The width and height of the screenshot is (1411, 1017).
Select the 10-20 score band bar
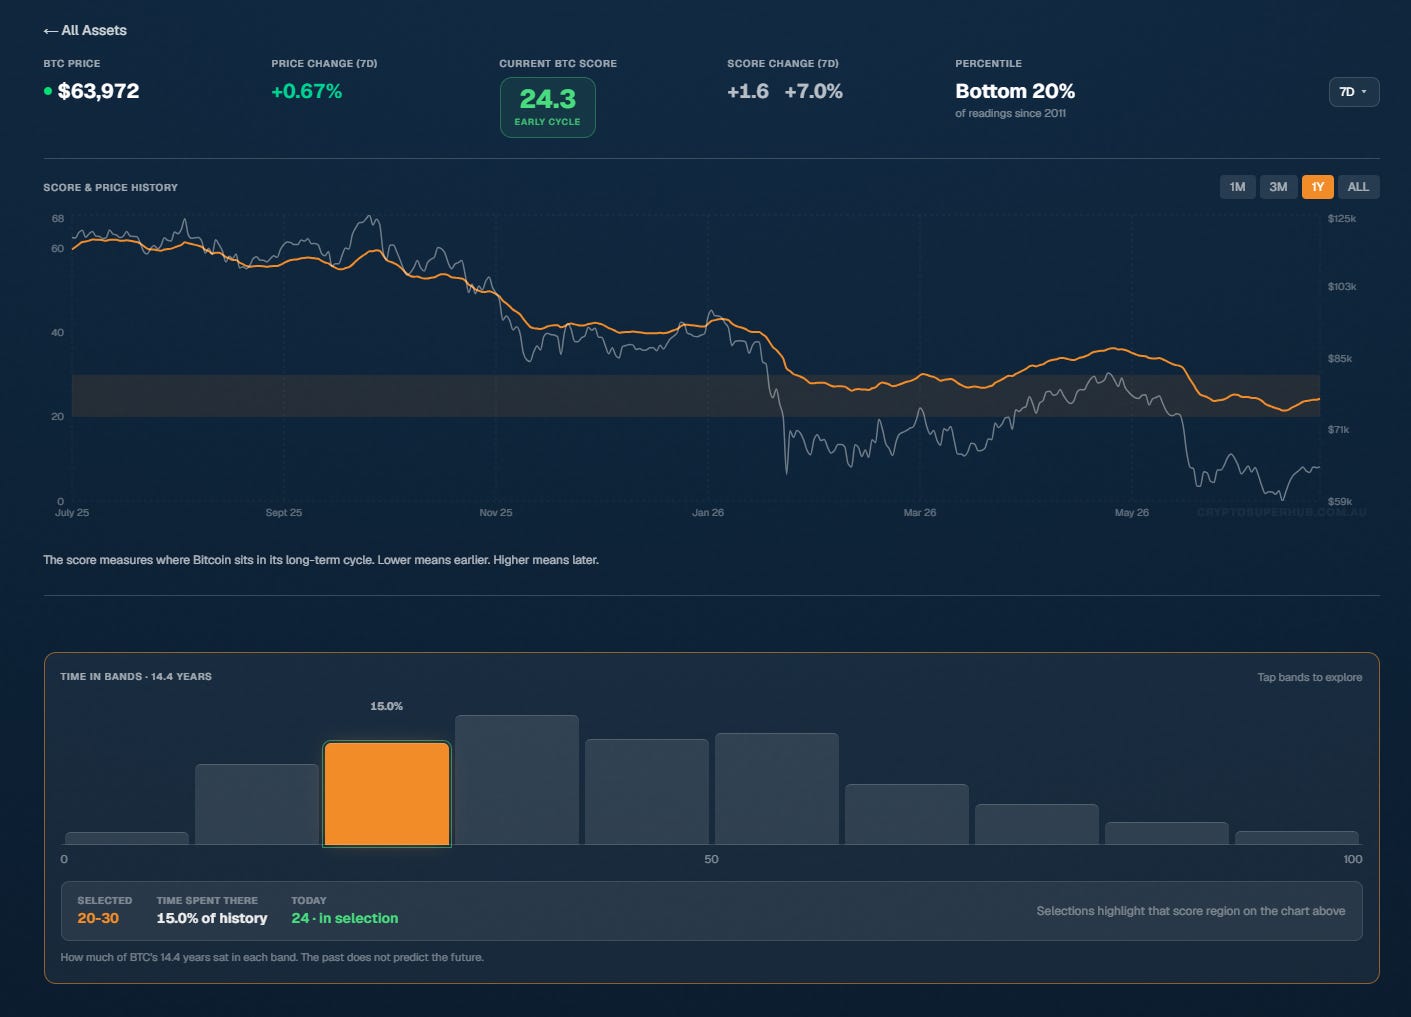click(257, 804)
